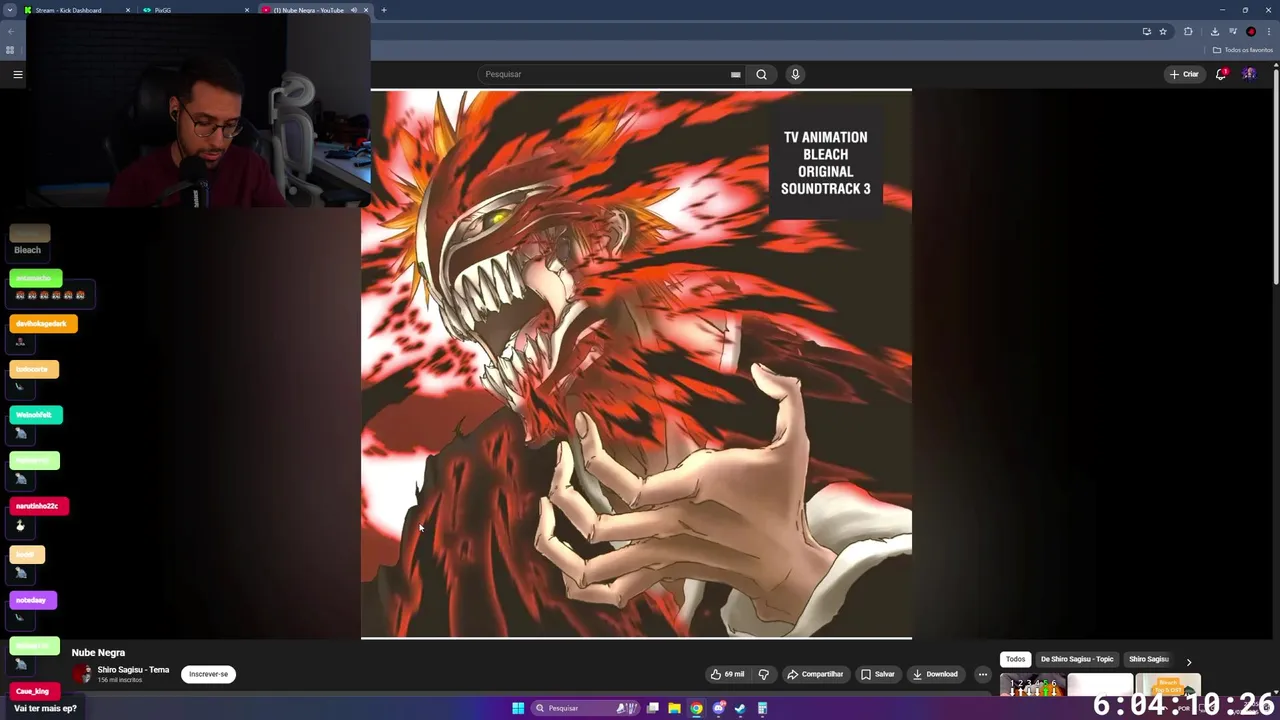Click the YouTube Pesquisar search field
The image size is (1280, 720).
coord(612,74)
